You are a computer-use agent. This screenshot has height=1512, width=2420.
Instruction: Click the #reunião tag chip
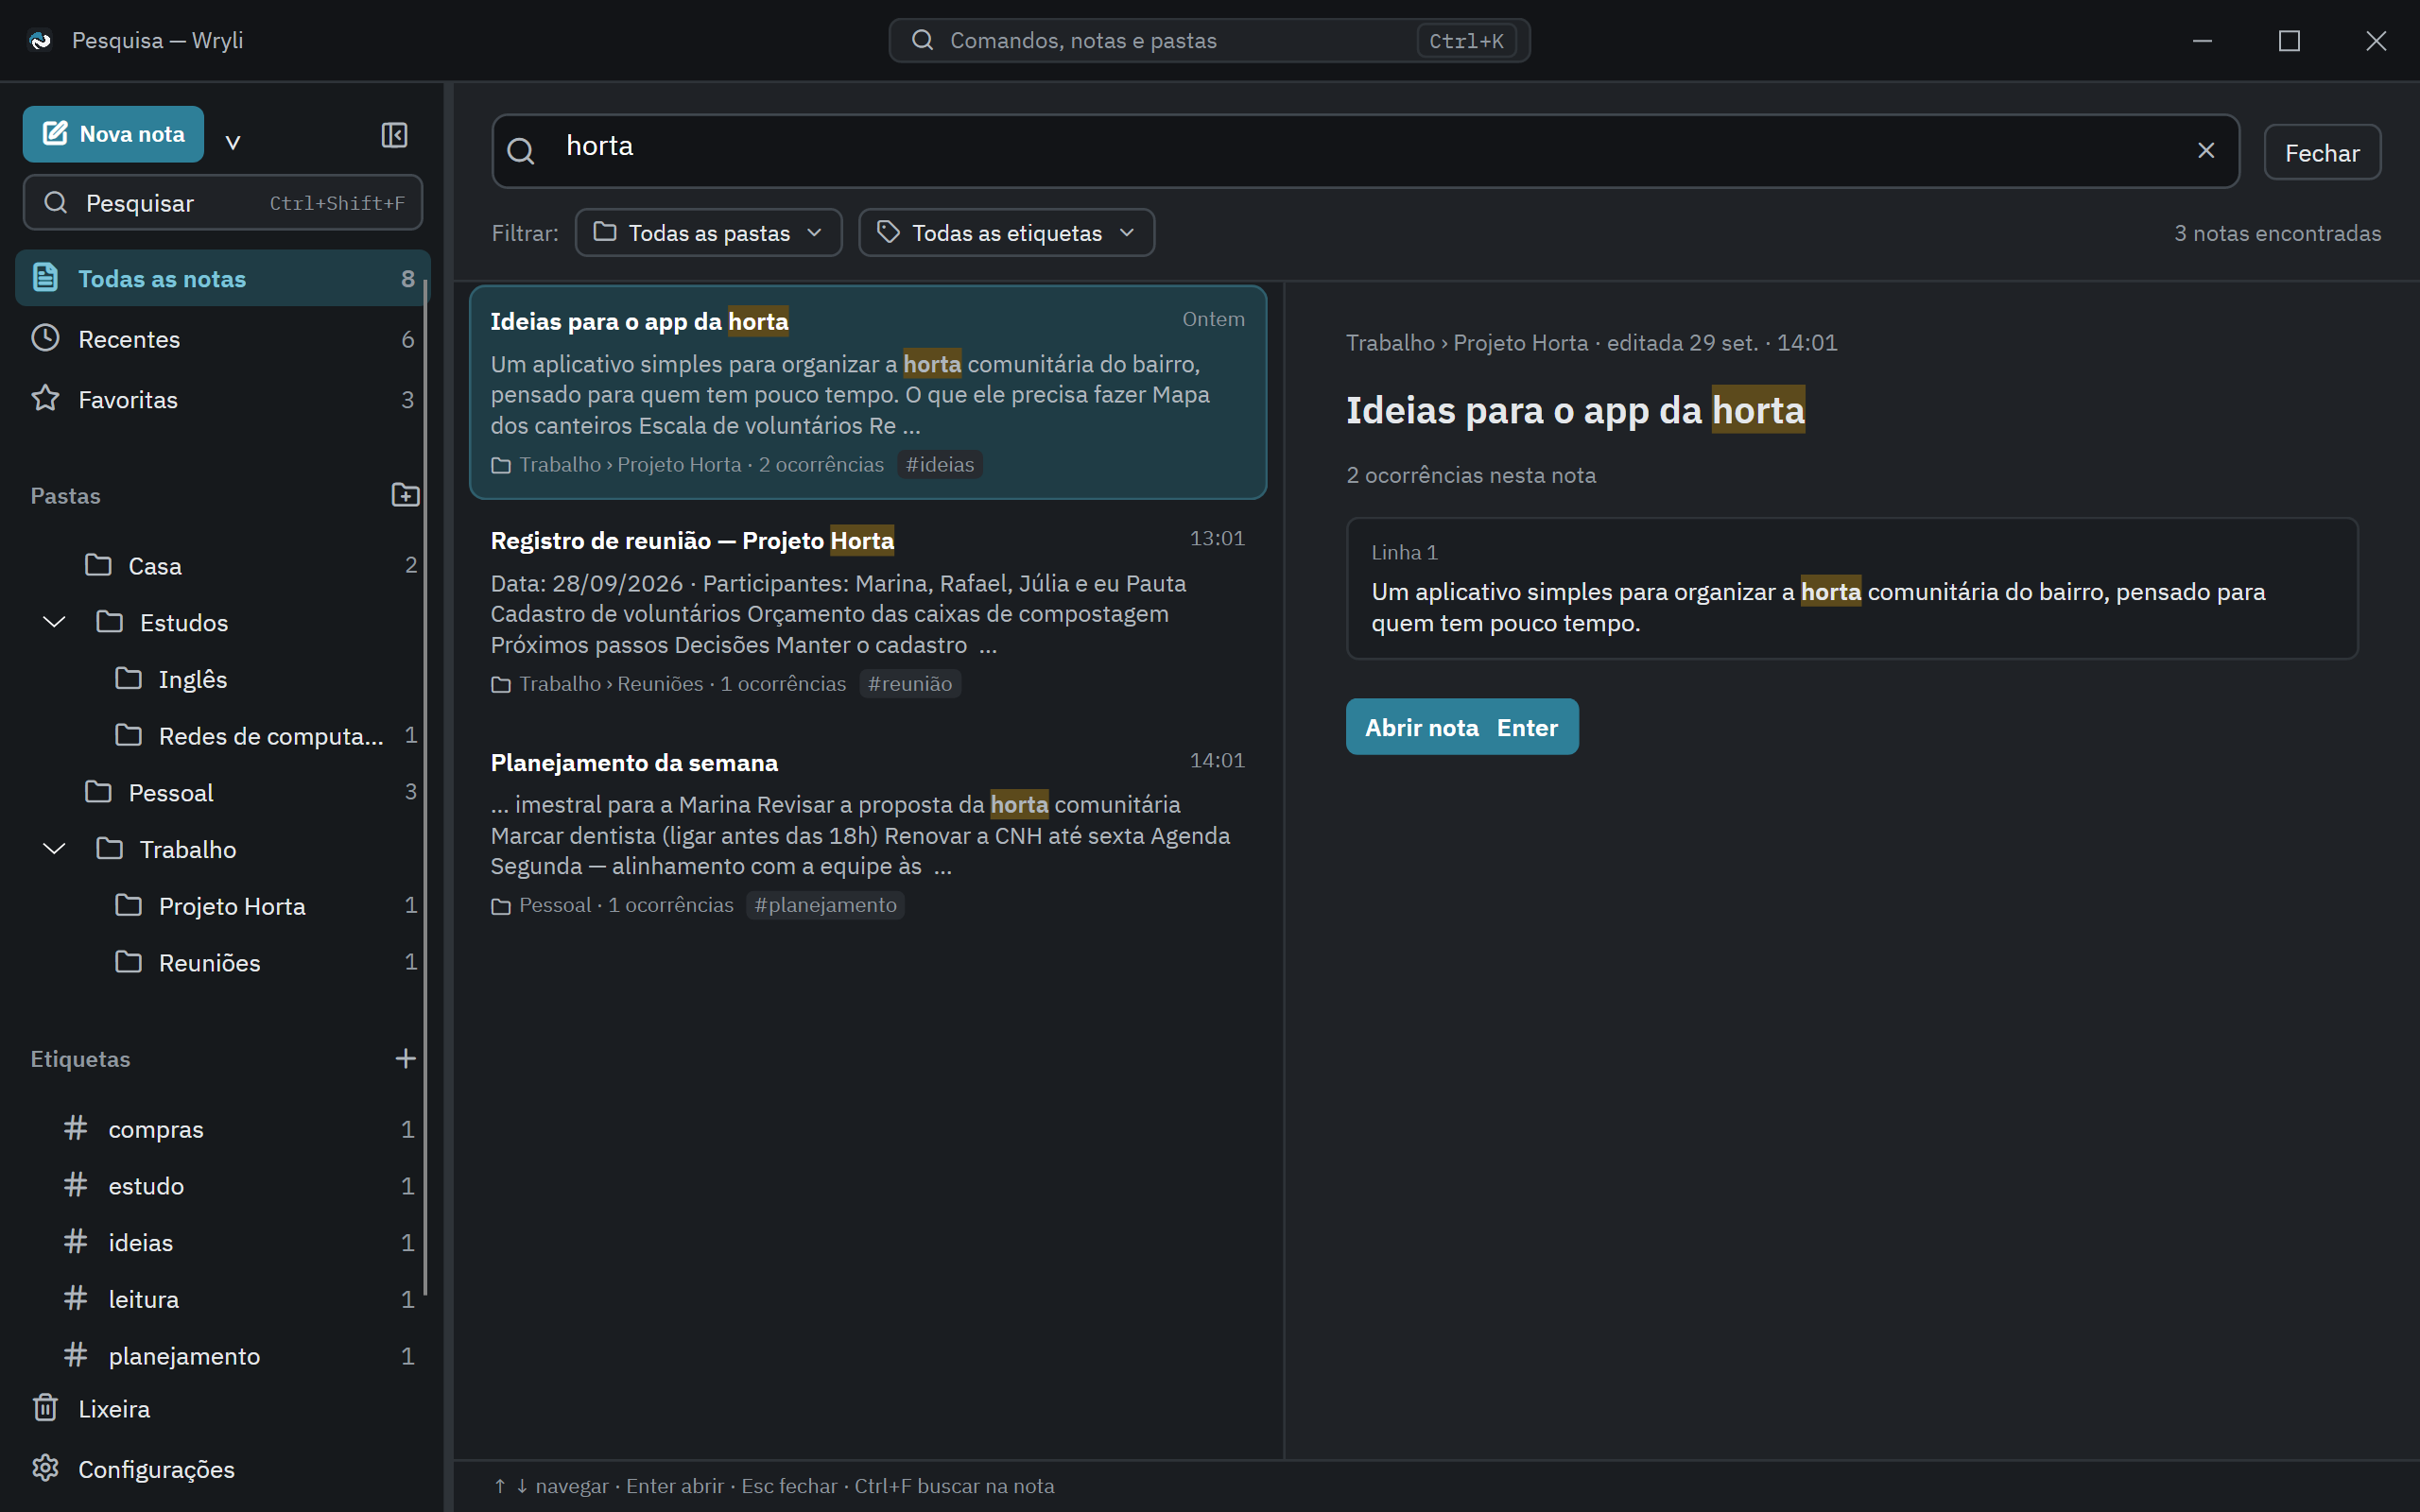coord(909,684)
